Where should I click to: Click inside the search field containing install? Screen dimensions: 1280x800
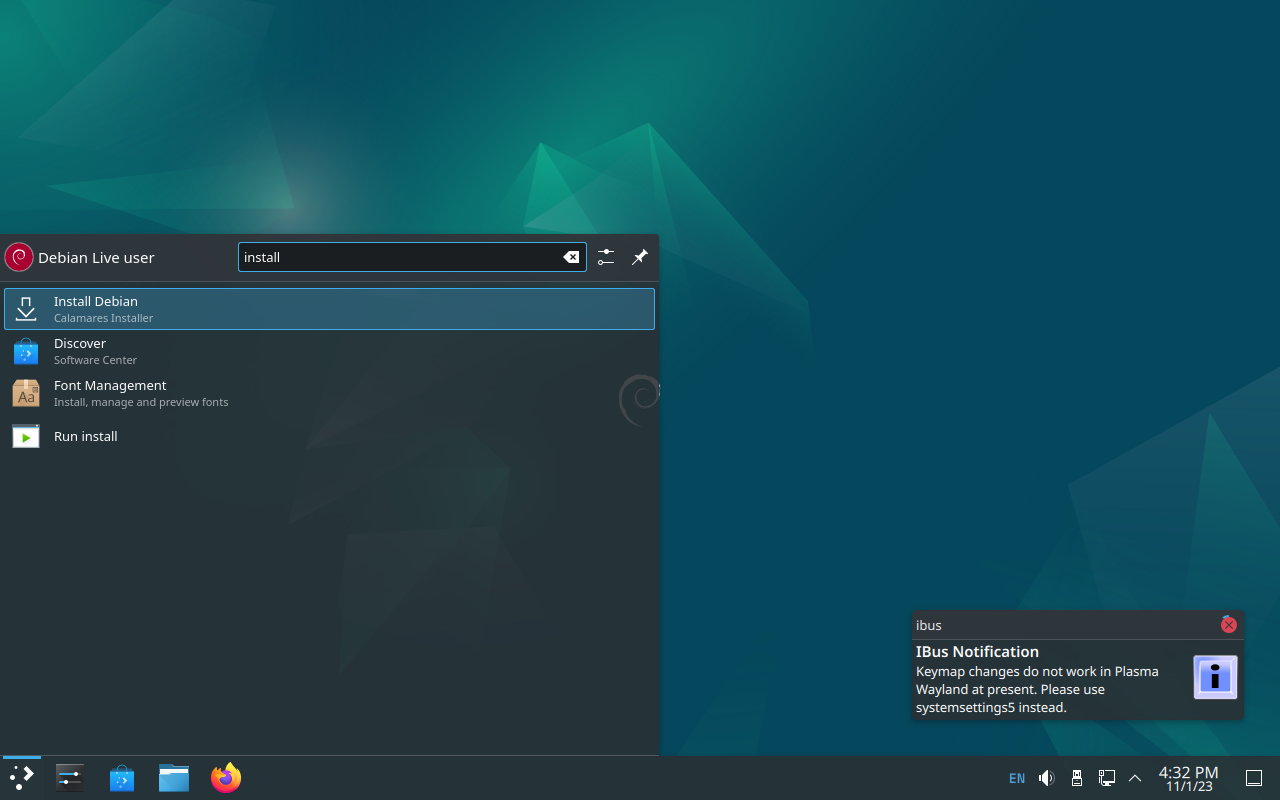point(400,257)
